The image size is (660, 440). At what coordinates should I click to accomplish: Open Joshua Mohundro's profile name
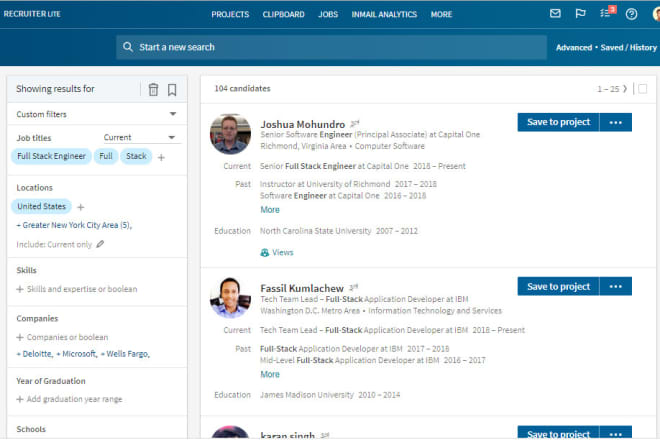(302, 124)
